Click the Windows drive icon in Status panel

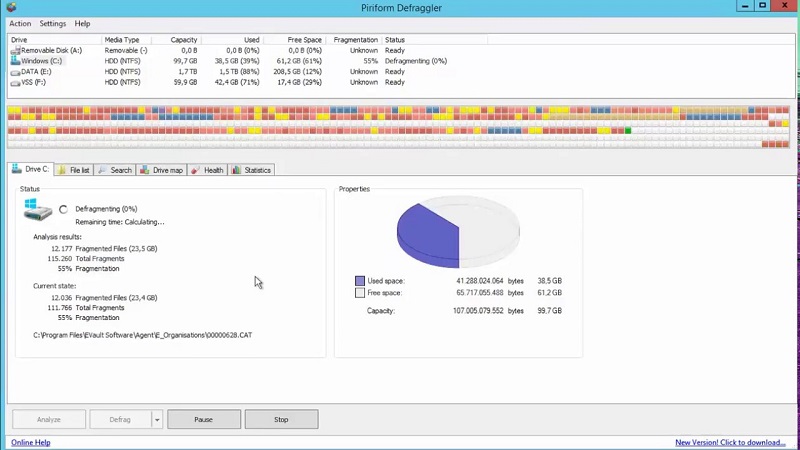38,209
